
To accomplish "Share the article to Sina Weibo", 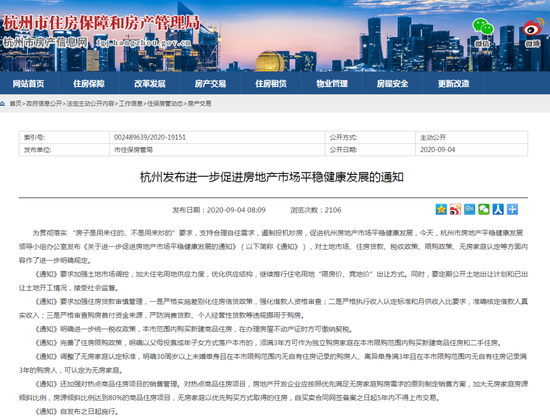I will tap(455, 209).
